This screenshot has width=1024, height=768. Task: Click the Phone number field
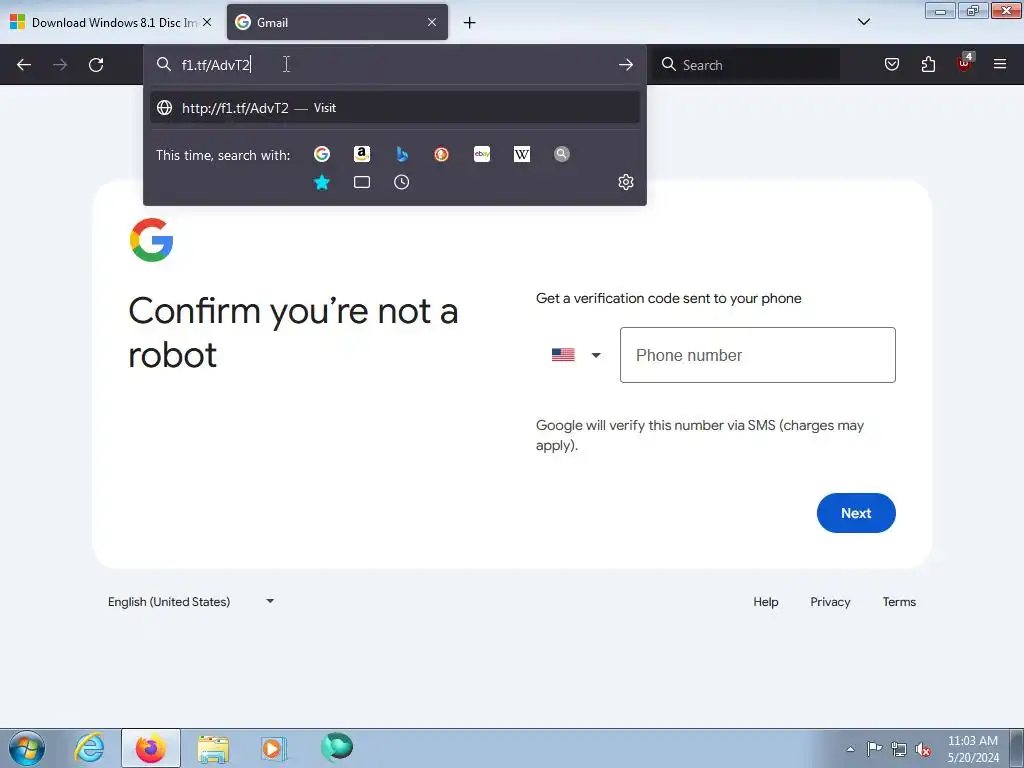tap(758, 355)
